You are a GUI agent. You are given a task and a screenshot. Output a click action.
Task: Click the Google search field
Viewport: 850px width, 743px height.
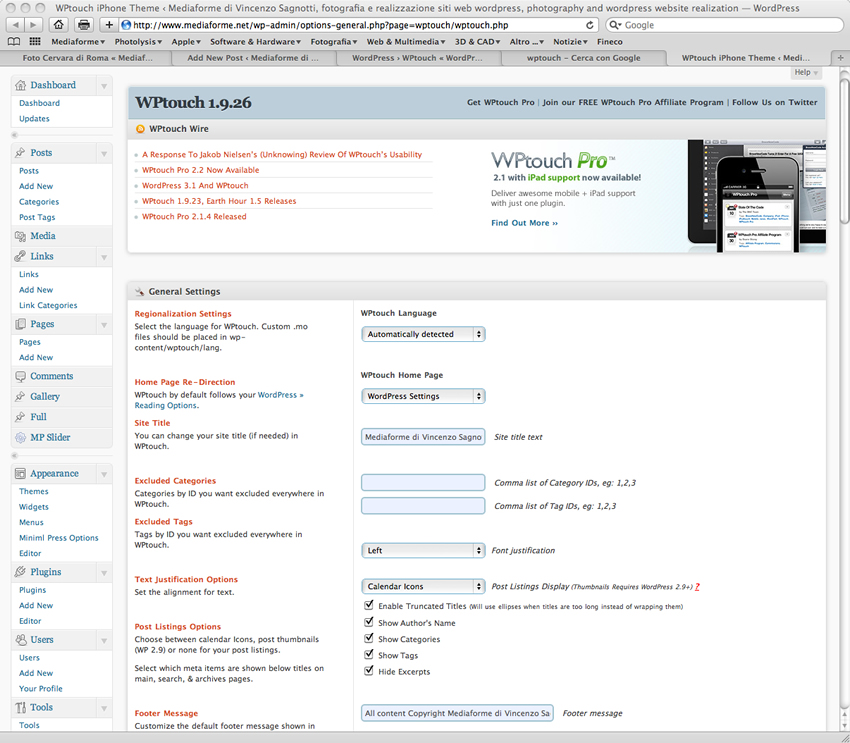tap(725, 25)
